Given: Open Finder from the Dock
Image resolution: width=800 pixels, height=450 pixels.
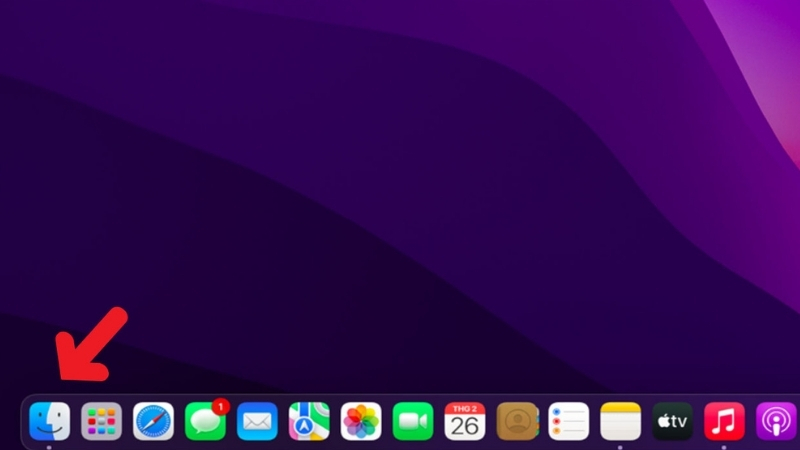Looking at the screenshot, I should pyautogui.click(x=49, y=421).
